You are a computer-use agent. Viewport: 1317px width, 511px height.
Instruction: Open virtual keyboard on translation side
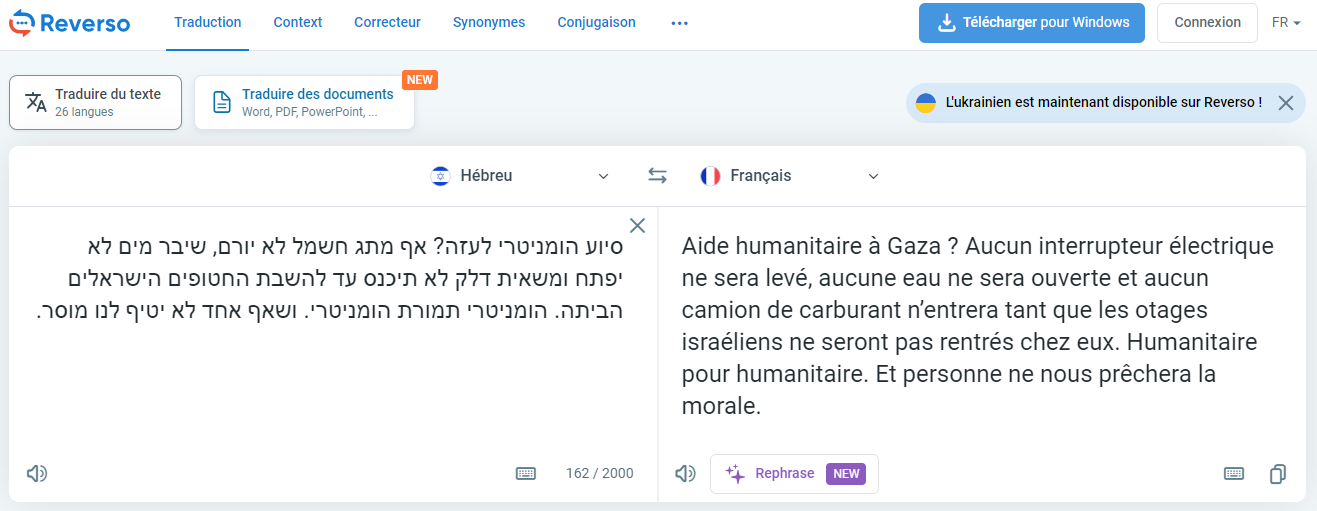[x=1234, y=473]
